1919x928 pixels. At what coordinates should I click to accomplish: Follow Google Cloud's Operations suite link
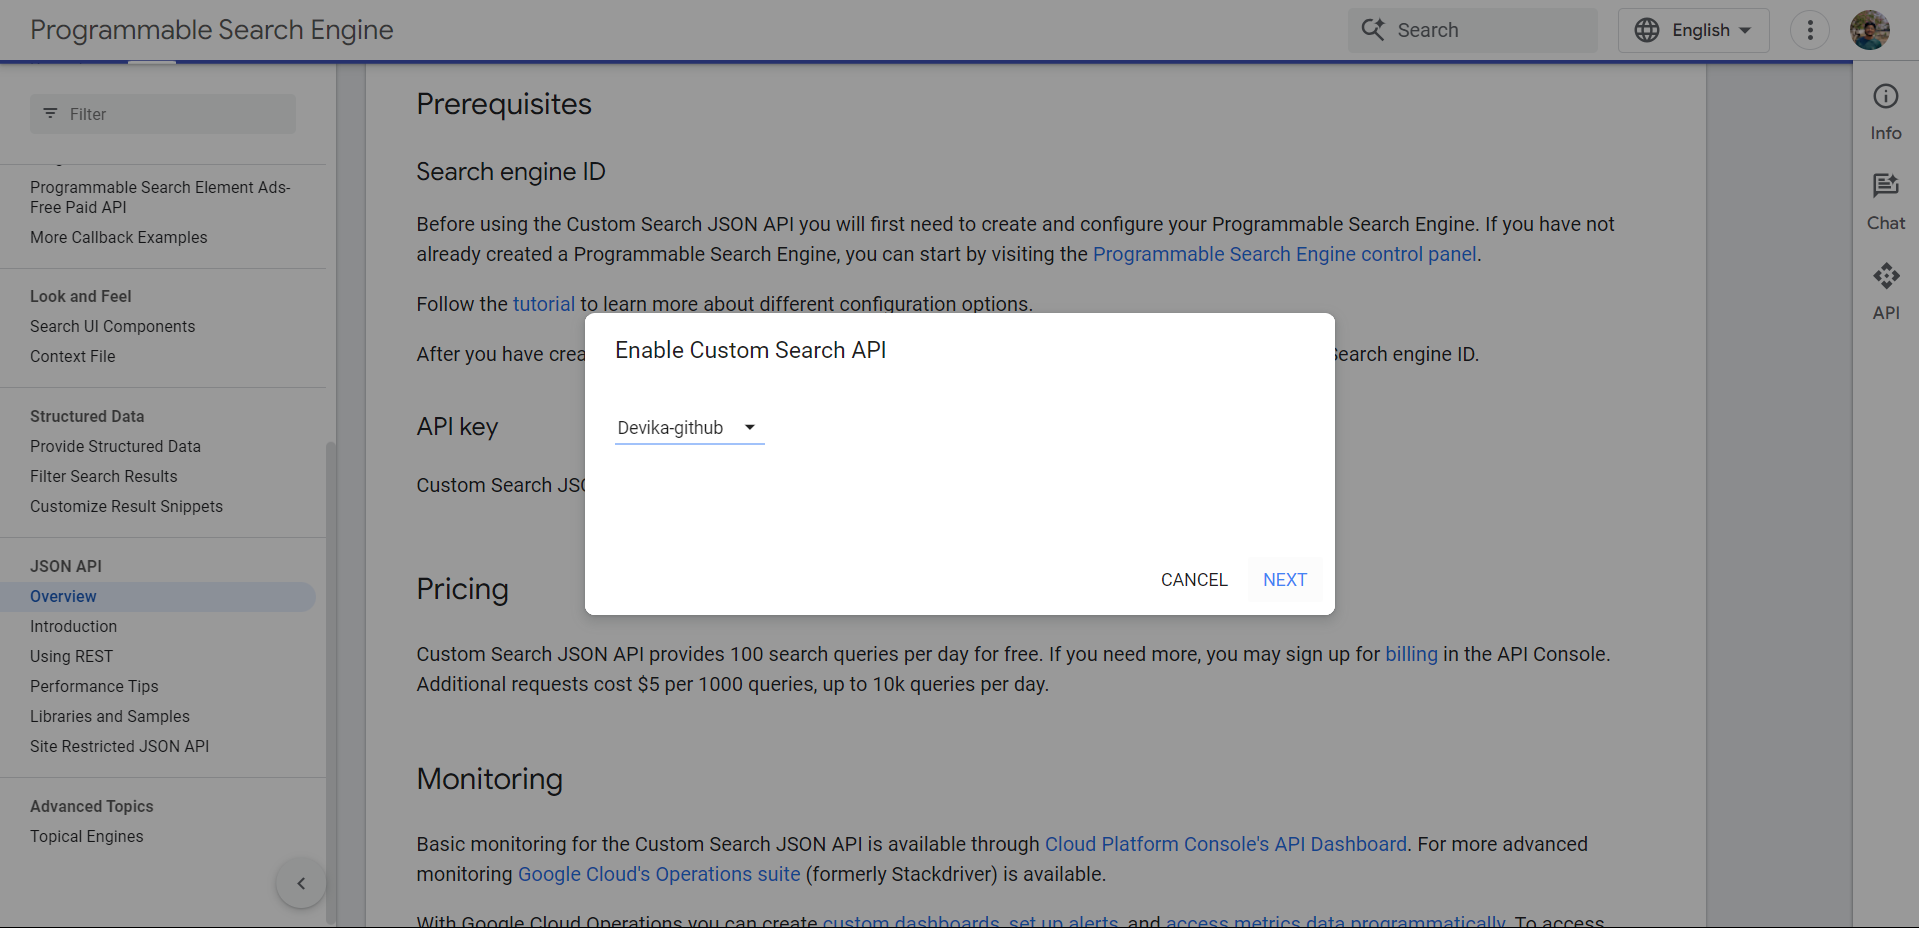coord(659,874)
